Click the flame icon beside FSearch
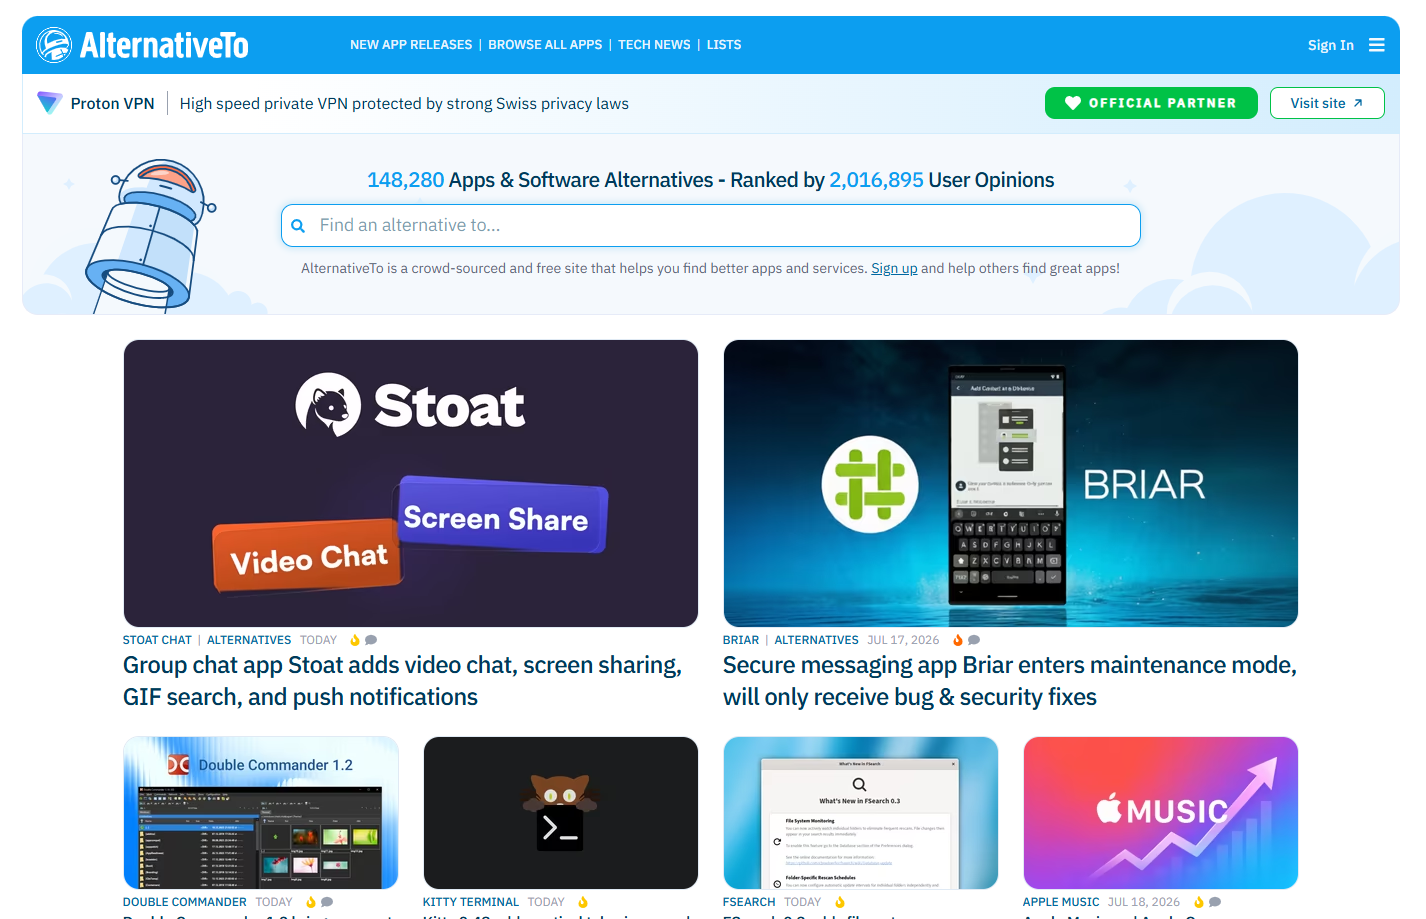The width and height of the screenshot is (1426, 919). pos(840,902)
